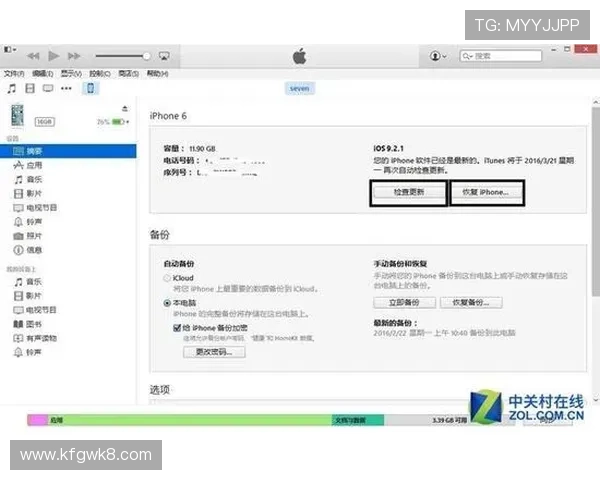This screenshot has height=480, width=600.
Task: Adjust the volume slider knob
Action: pos(147,56)
